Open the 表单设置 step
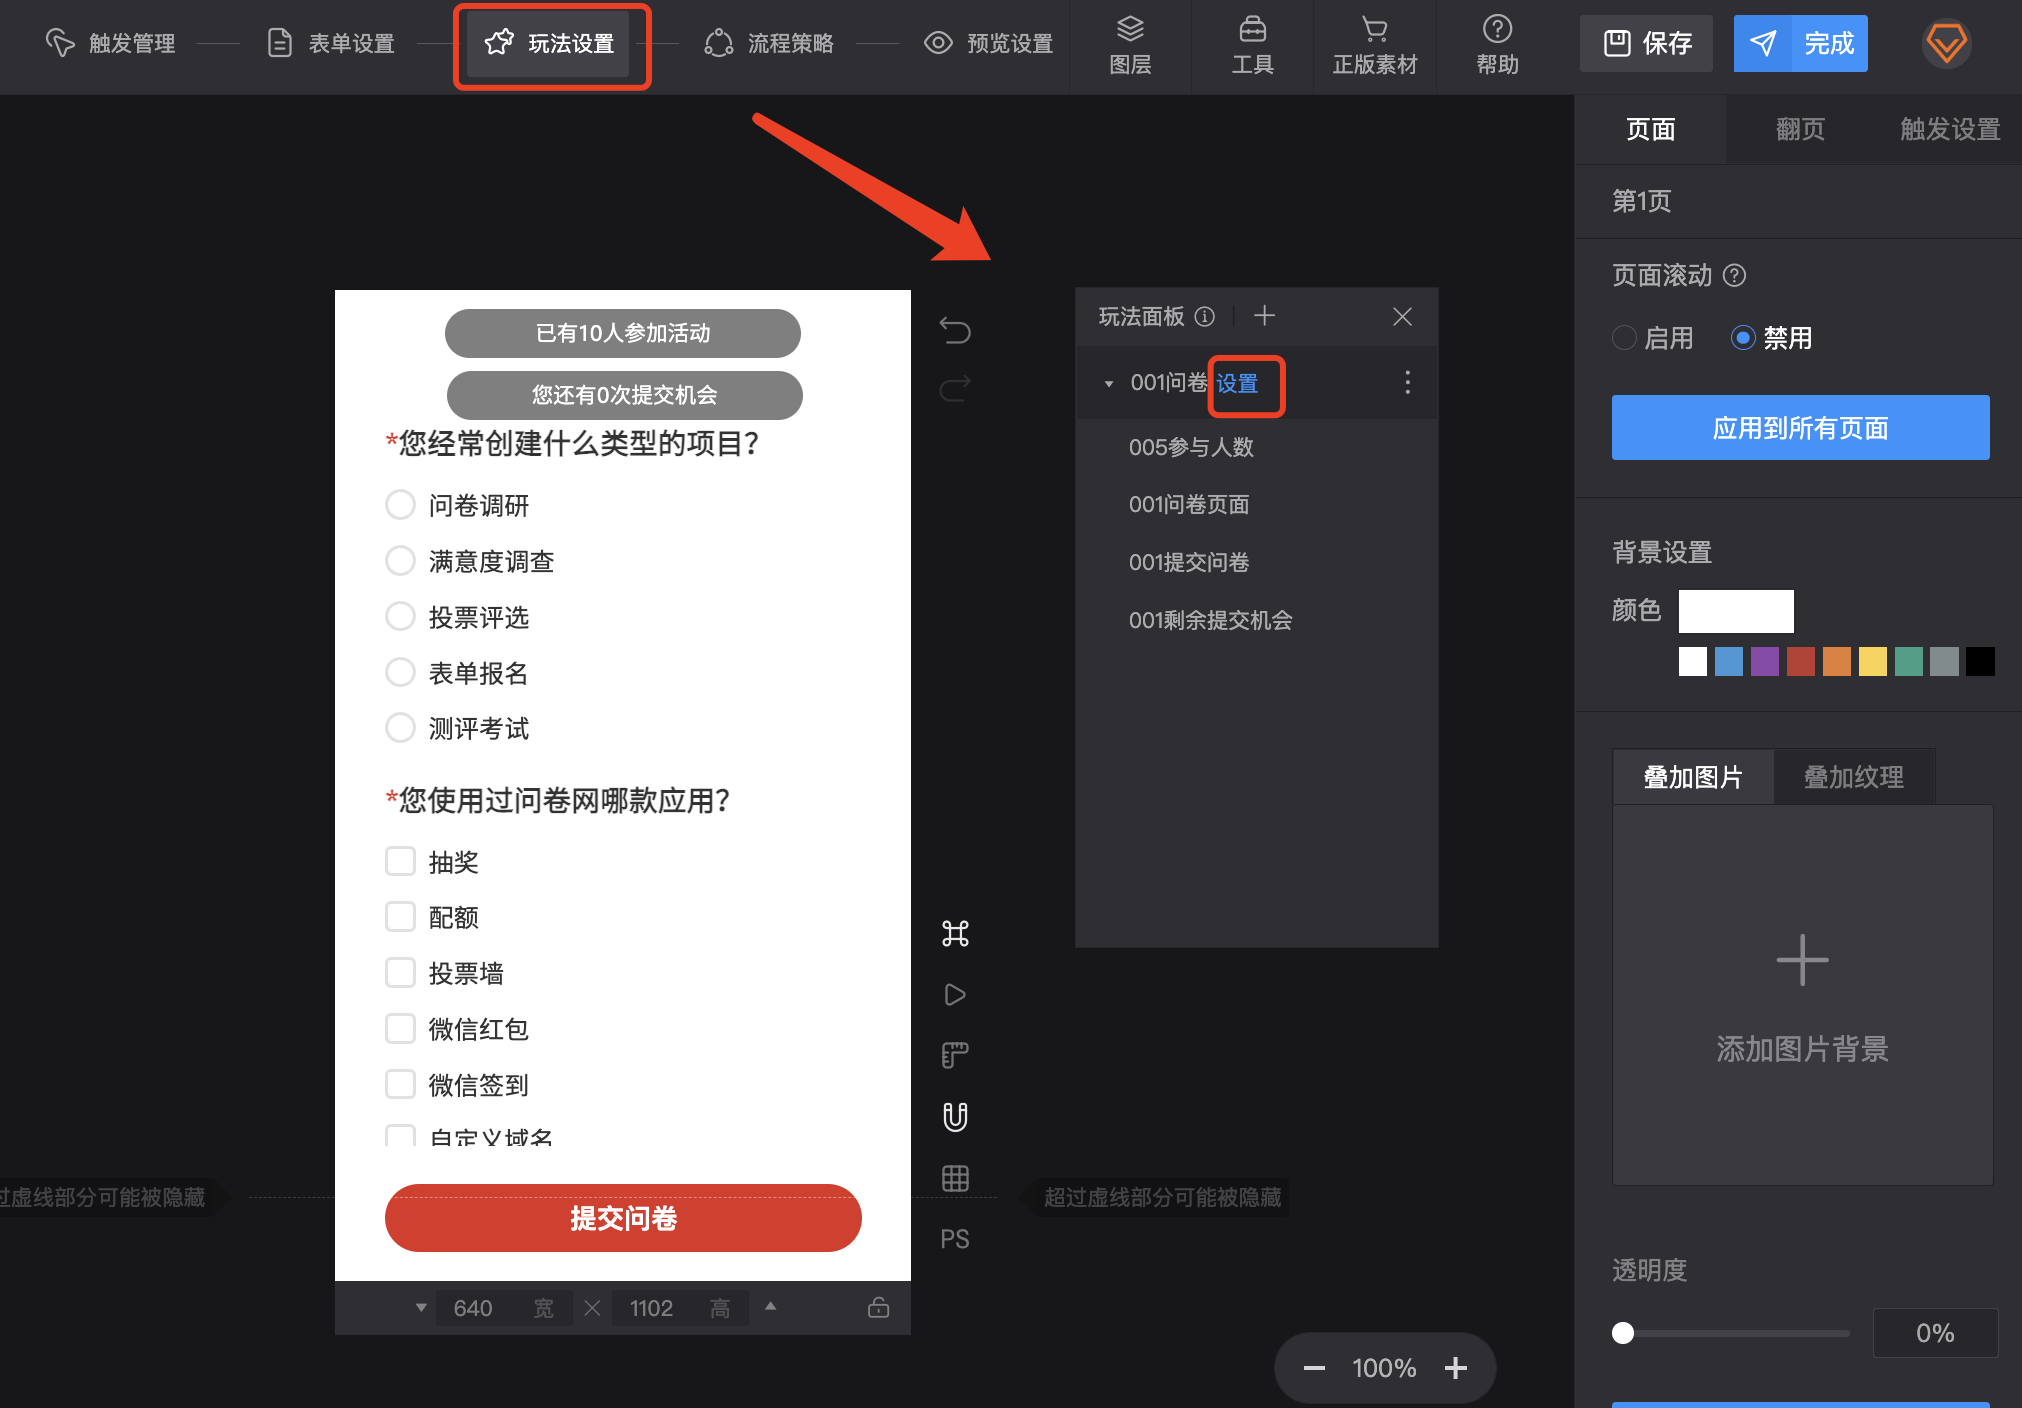This screenshot has height=1408, width=2022. tap(331, 43)
